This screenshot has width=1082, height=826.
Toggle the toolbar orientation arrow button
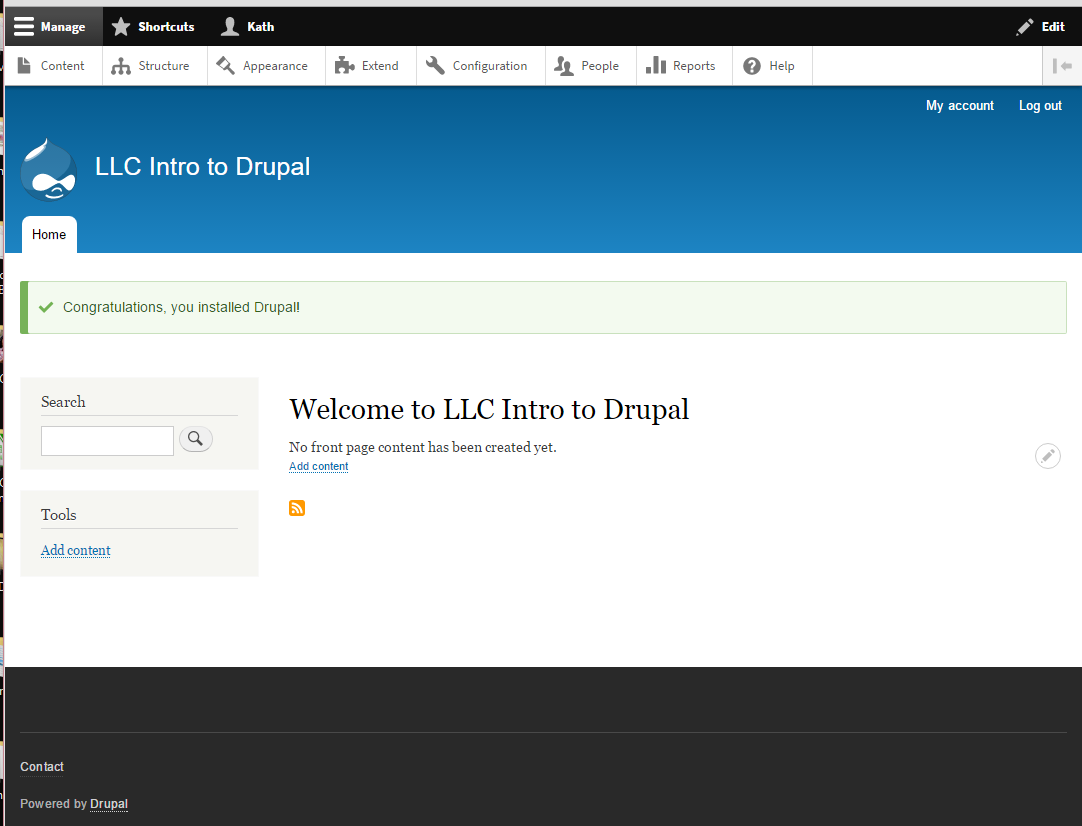[x=1062, y=66]
